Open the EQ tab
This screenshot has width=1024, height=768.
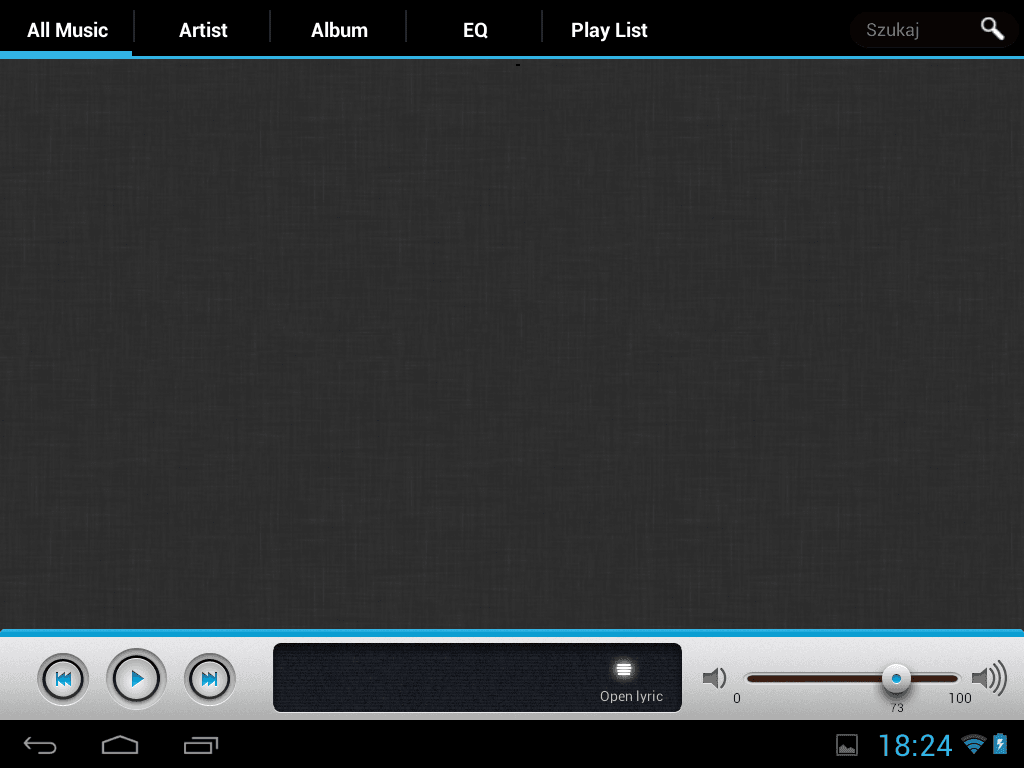[475, 29]
